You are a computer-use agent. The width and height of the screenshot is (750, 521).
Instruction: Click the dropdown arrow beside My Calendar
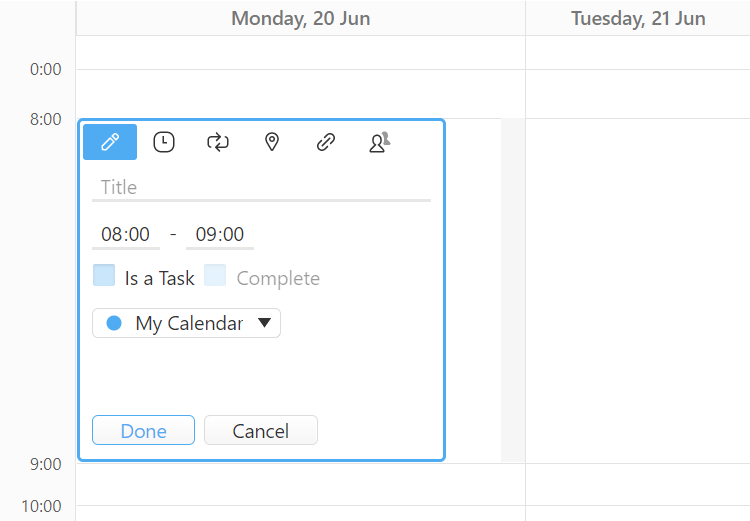pyautogui.click(x=264, y=323)
